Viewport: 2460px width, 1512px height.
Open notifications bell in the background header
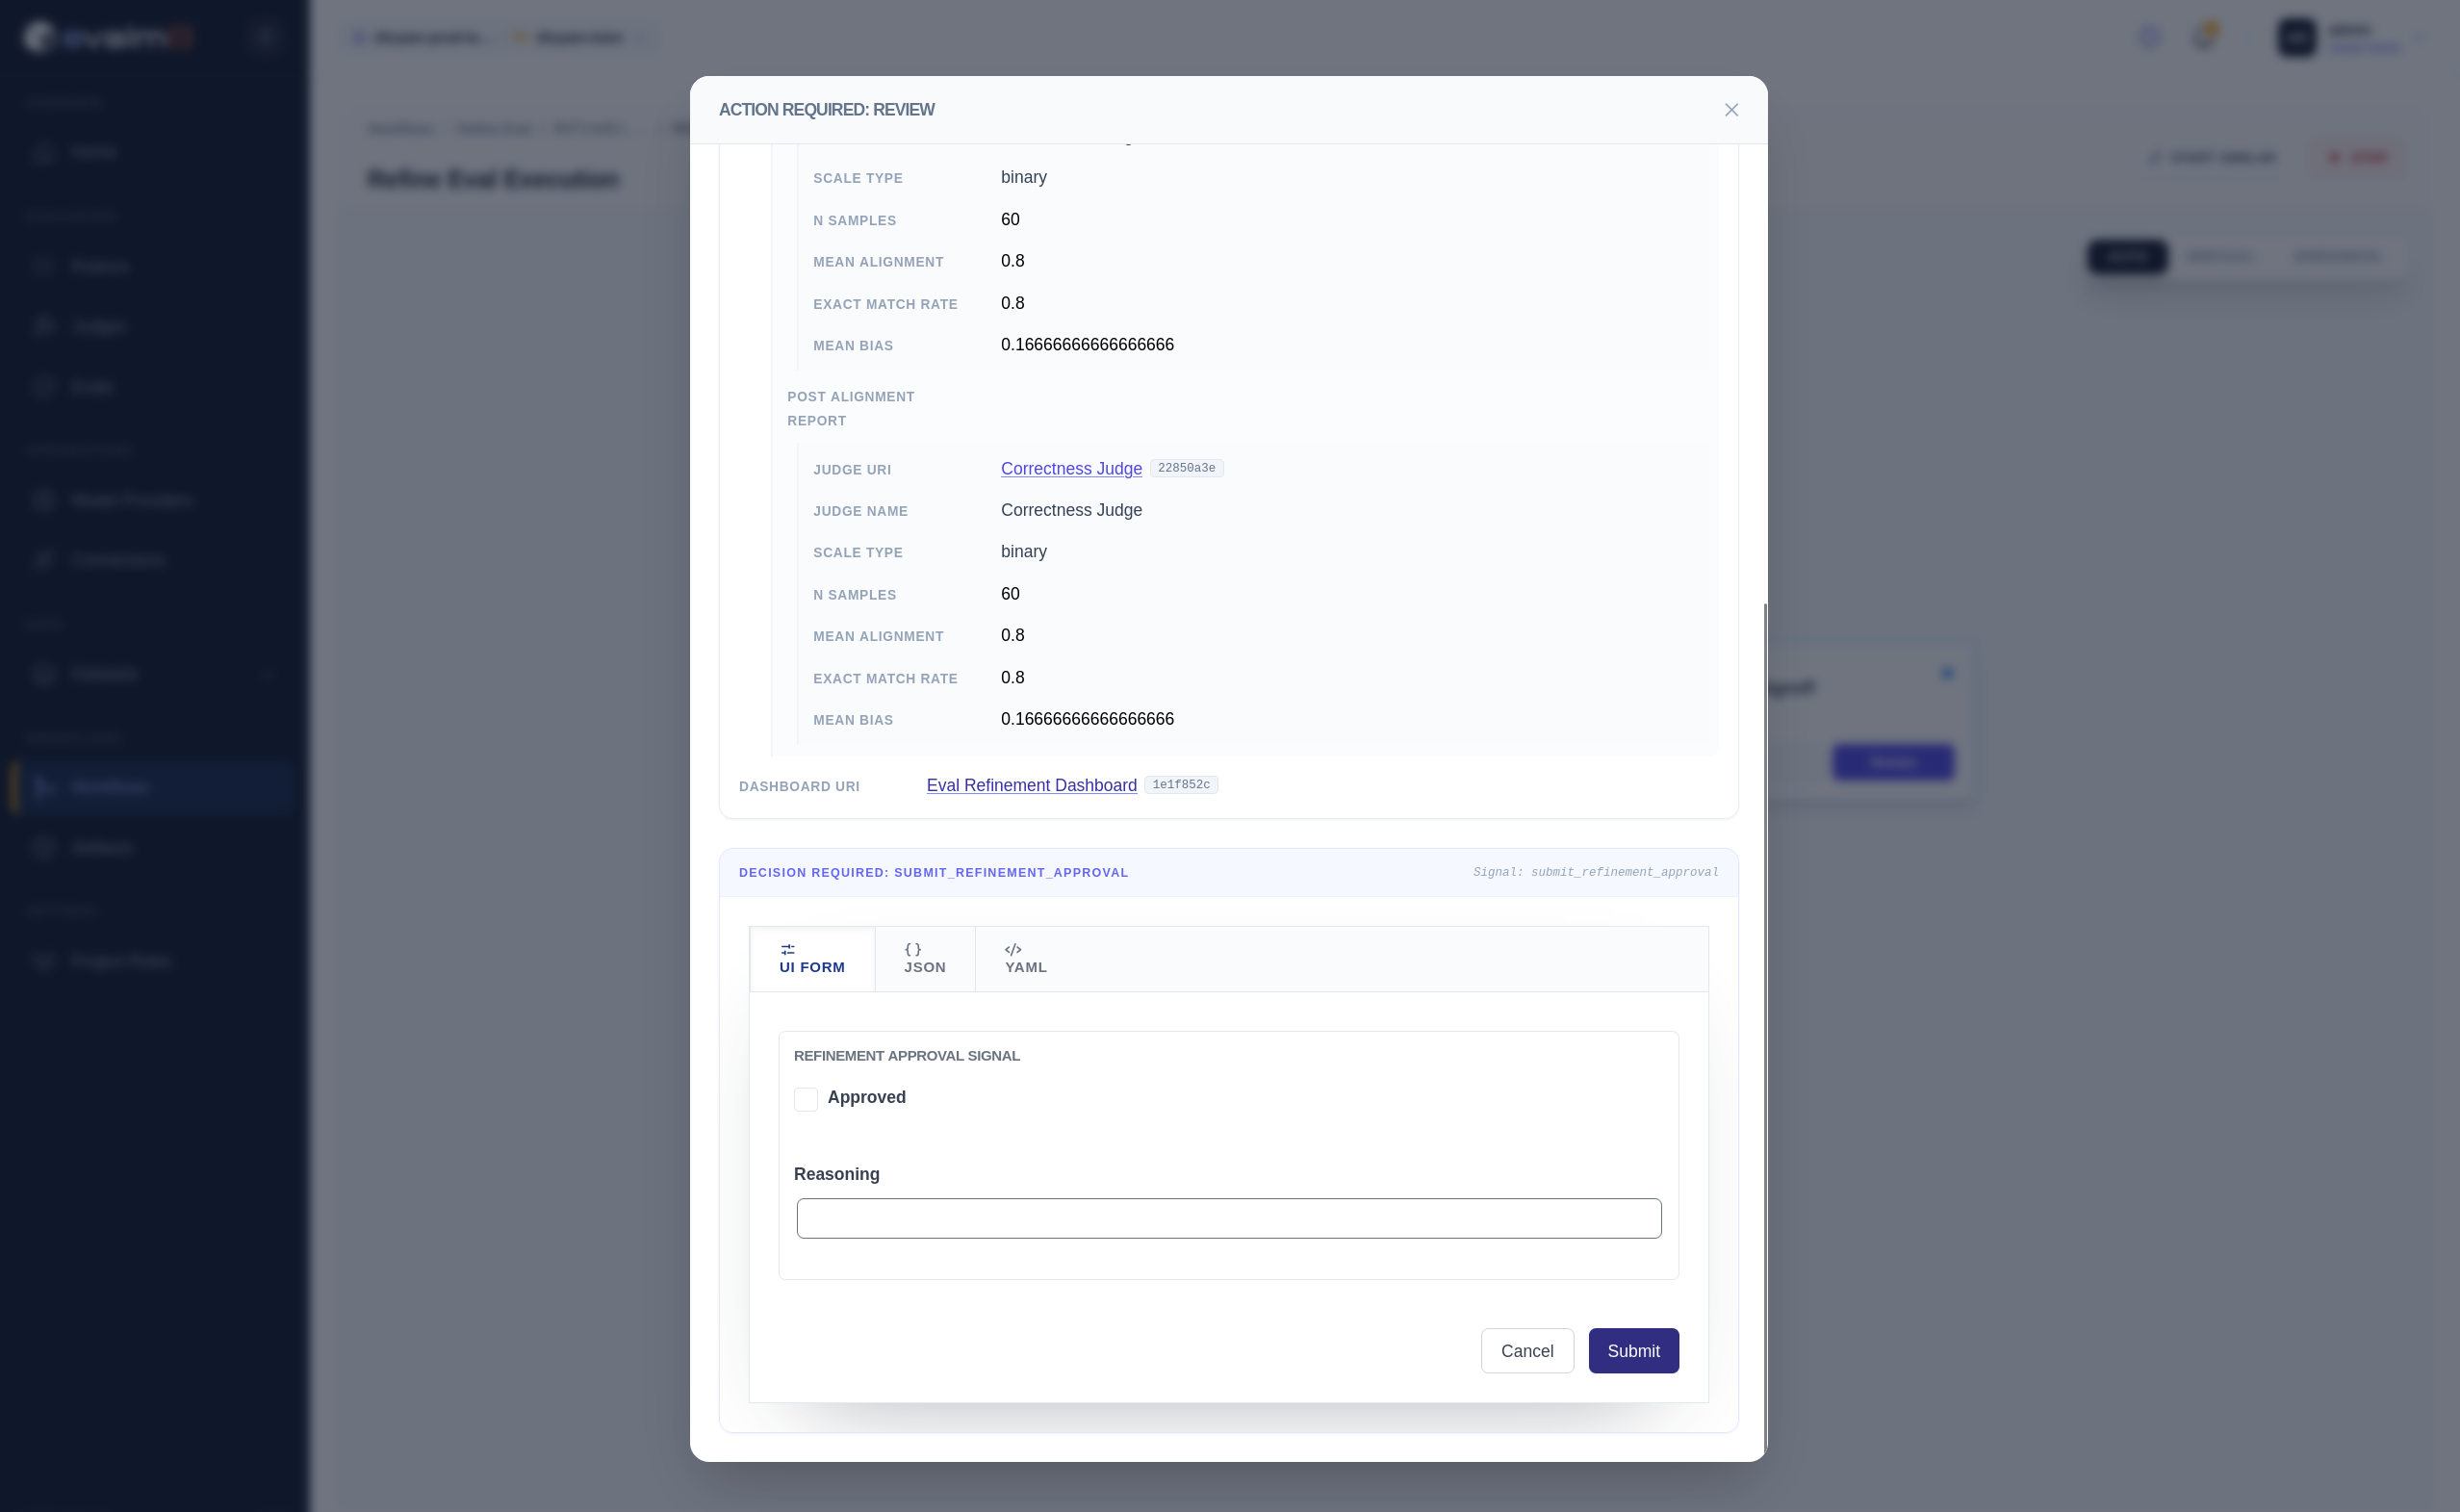[2203, 38]
